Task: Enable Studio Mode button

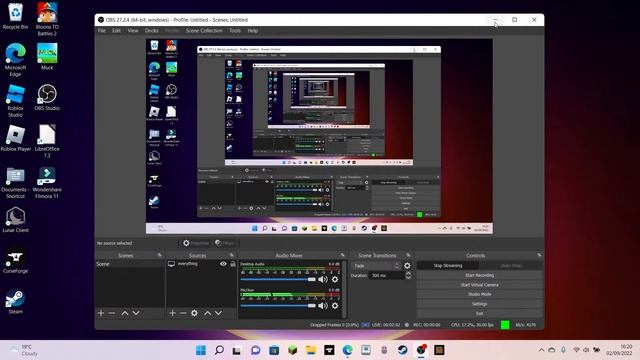Action: pos(480,294)
